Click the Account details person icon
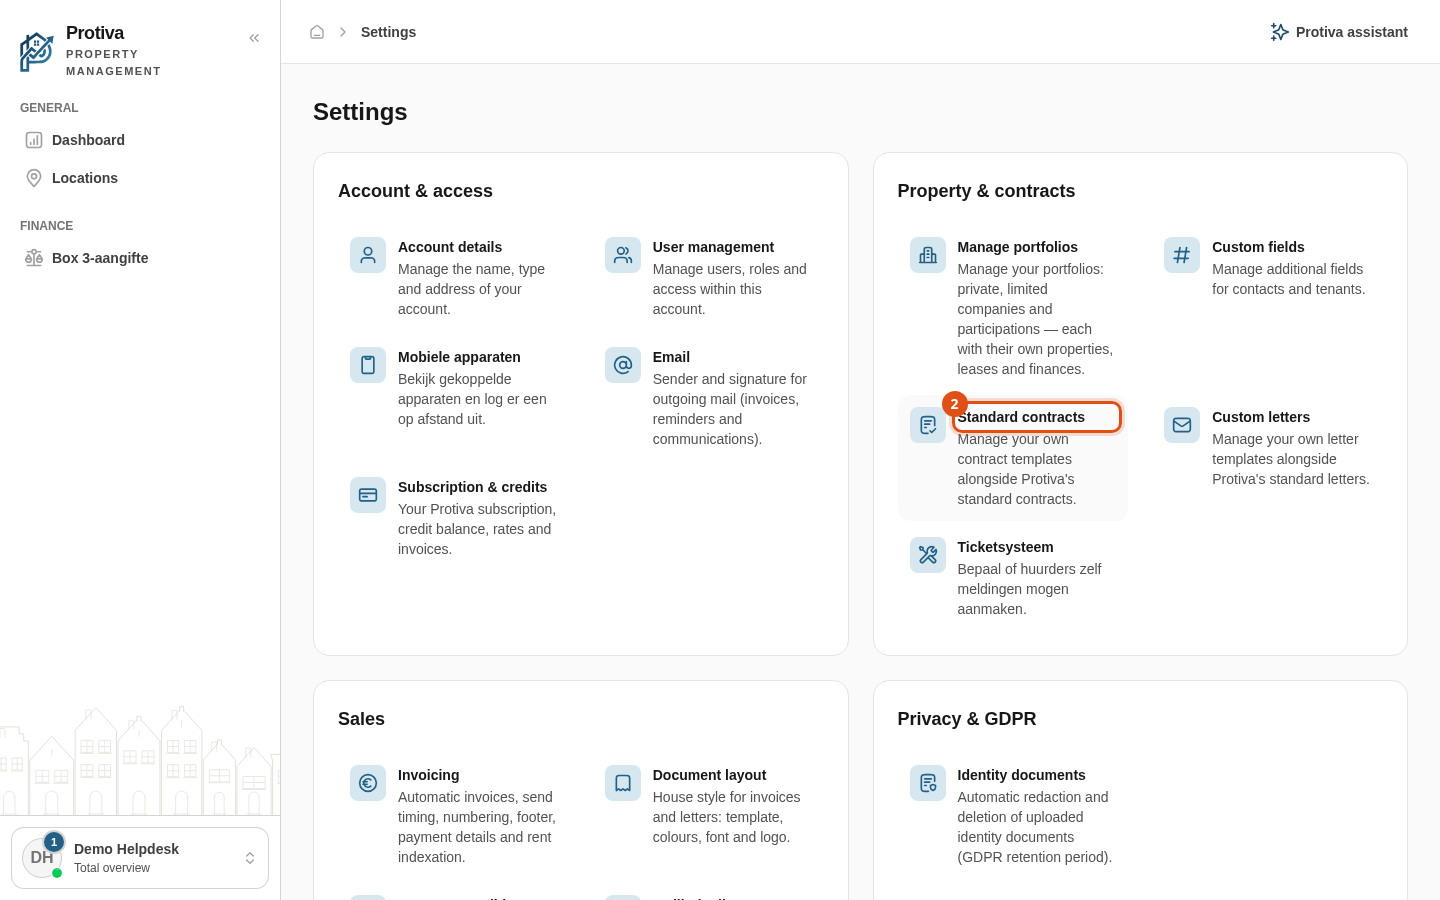The image size is (1440, 900). click(368, 255)
